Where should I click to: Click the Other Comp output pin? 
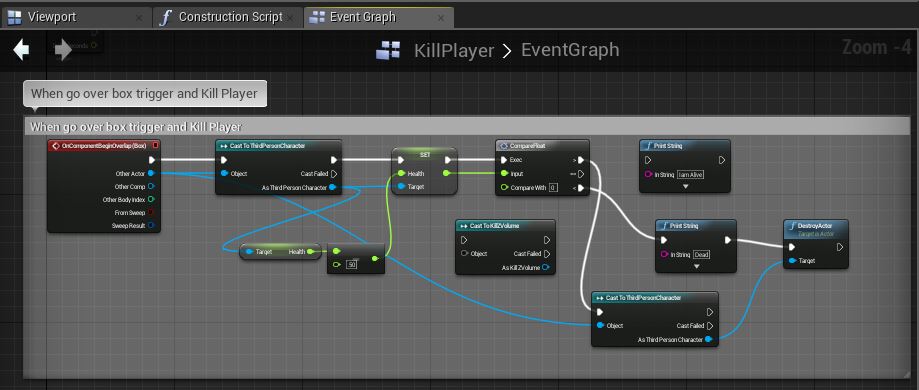[x=151, y=186]
